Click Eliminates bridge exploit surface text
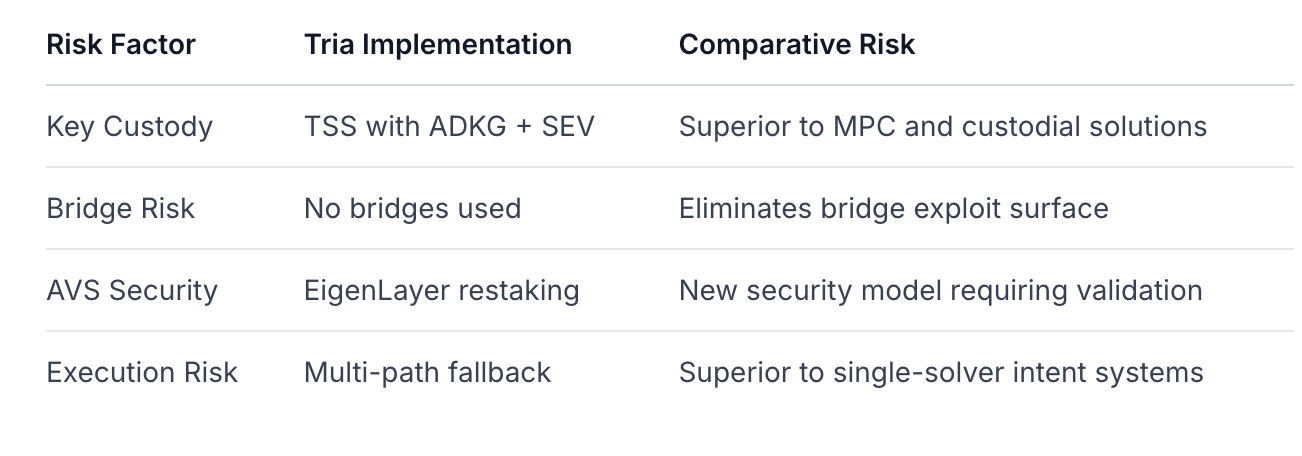The image size is (1302, 456). [893, 209]
